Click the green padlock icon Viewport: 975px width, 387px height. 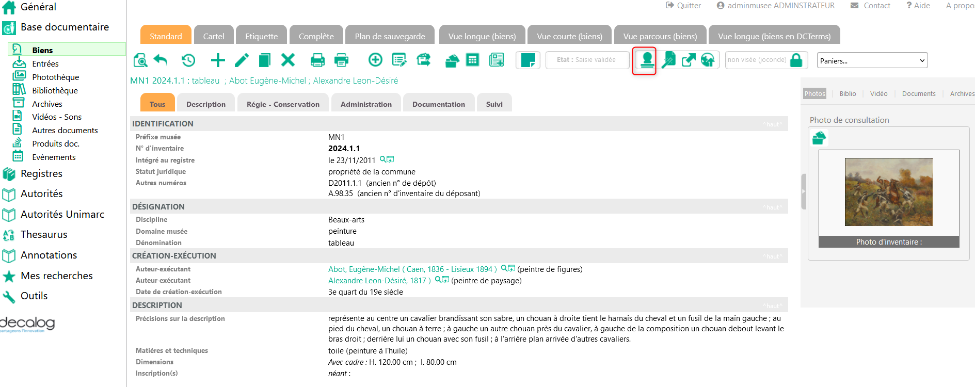[x=795, y=60]
